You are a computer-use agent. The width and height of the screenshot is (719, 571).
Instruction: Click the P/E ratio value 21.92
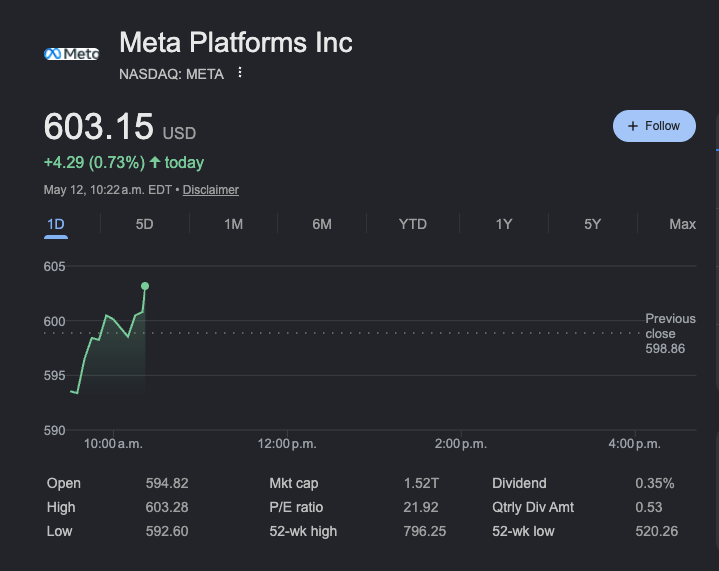(x=421, y=507)
